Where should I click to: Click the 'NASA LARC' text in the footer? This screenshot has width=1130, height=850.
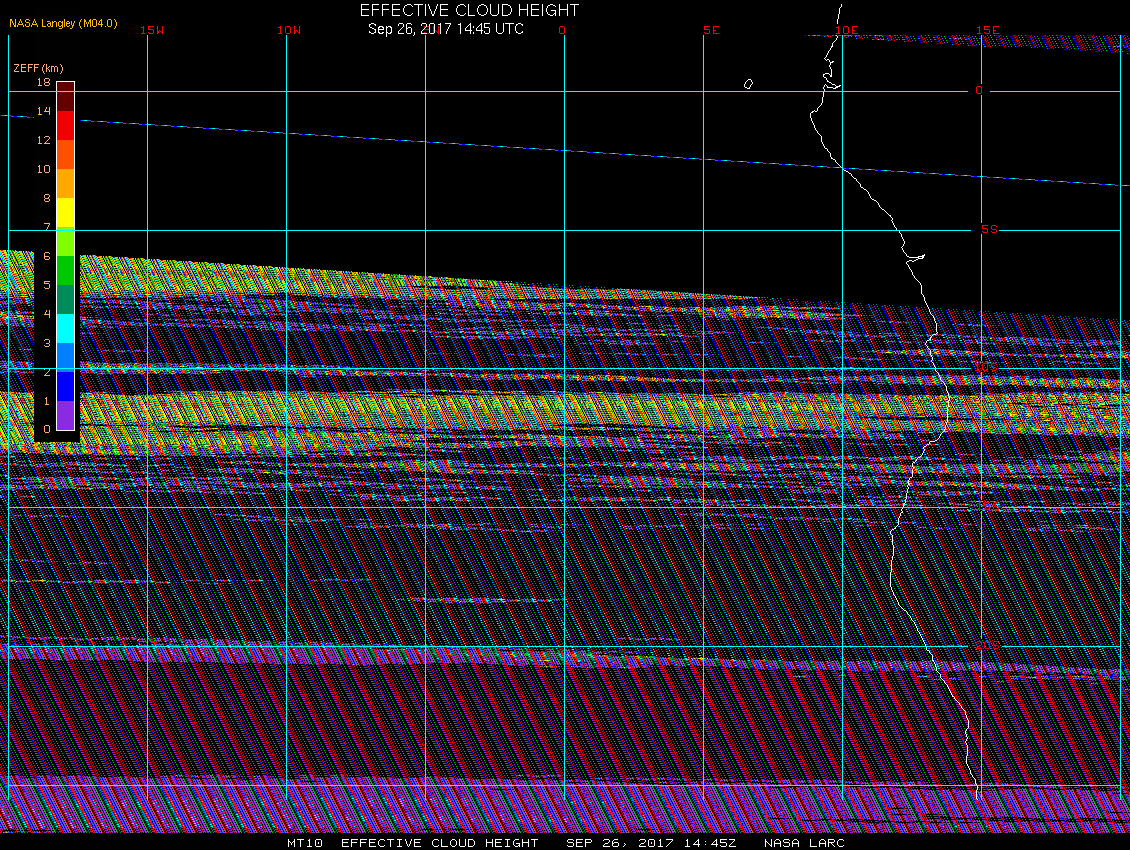tap(804, 843)
